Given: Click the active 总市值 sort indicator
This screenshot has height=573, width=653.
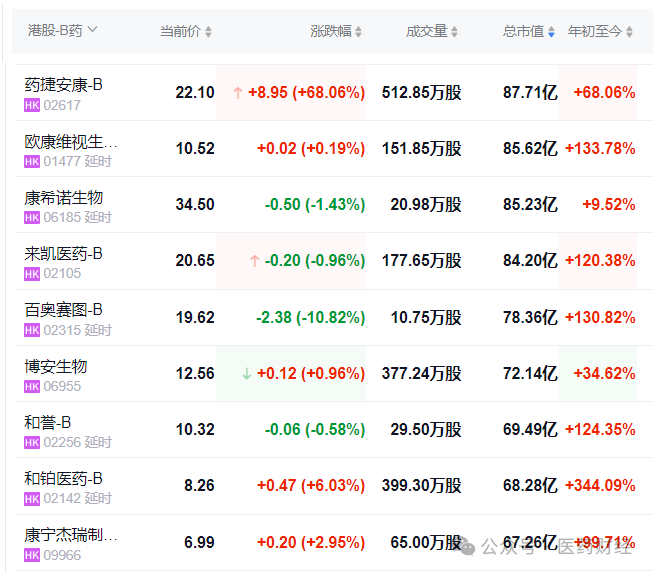Looking at the screenshot, I should 551,32.
